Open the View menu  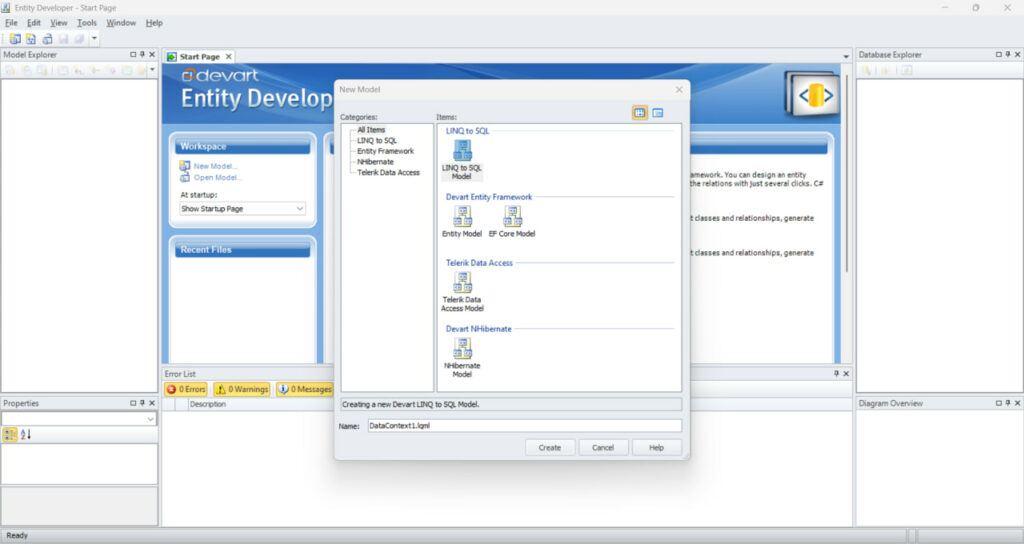[x=59, y=23]
